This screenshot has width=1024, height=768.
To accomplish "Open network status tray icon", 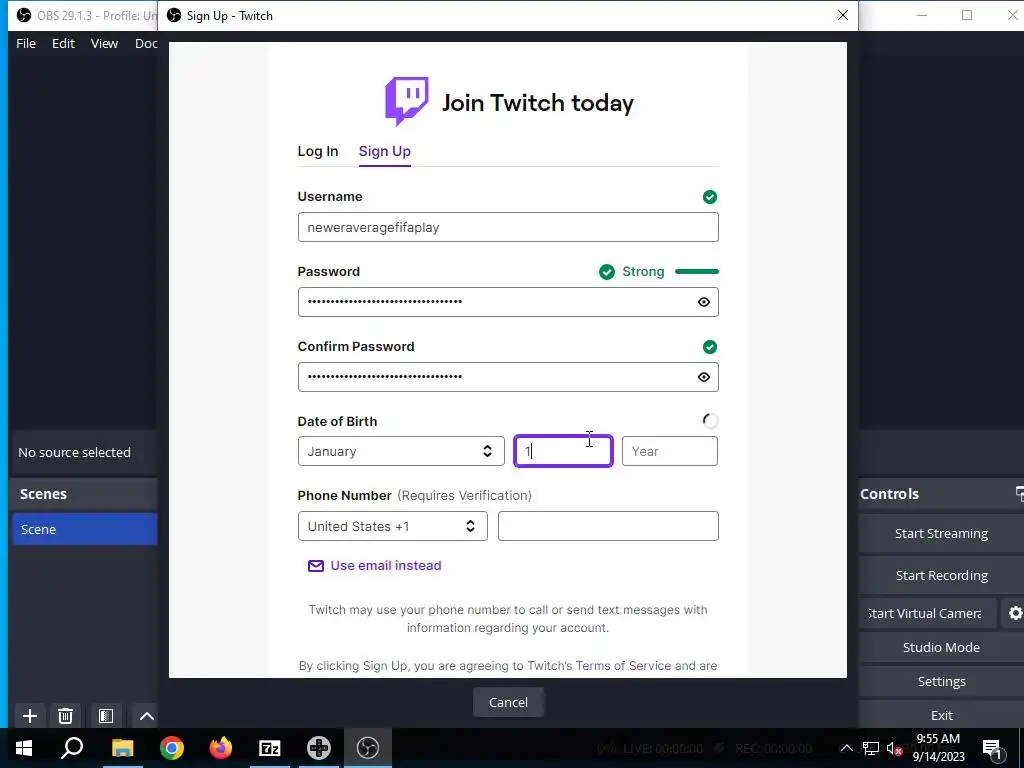I will pyautogui.click(x=871, y=748).
